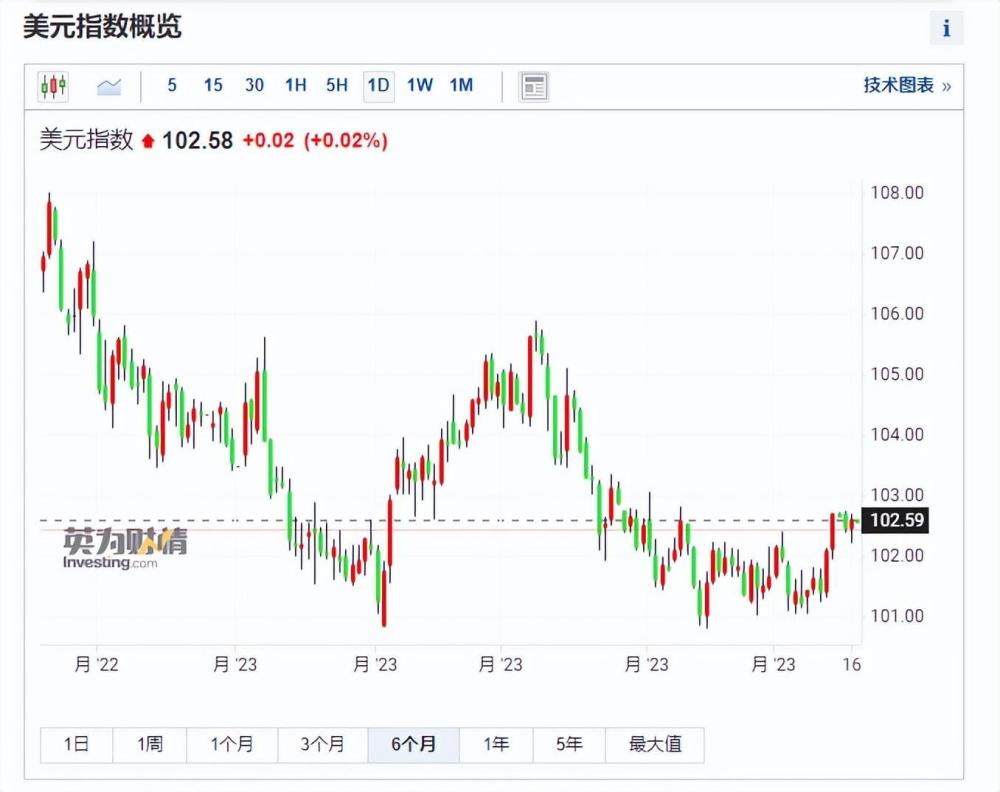The image size is (1000, 792).
Task: Select the 5-minute interval
Action: tap(172, 86)
